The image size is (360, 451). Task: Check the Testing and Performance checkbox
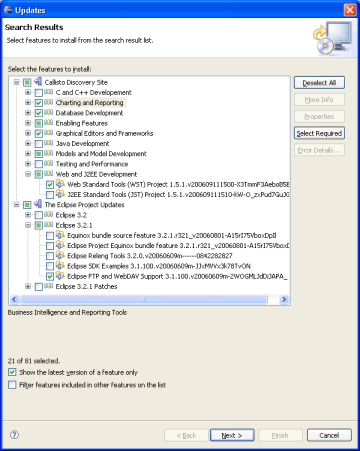coord(39,164)
